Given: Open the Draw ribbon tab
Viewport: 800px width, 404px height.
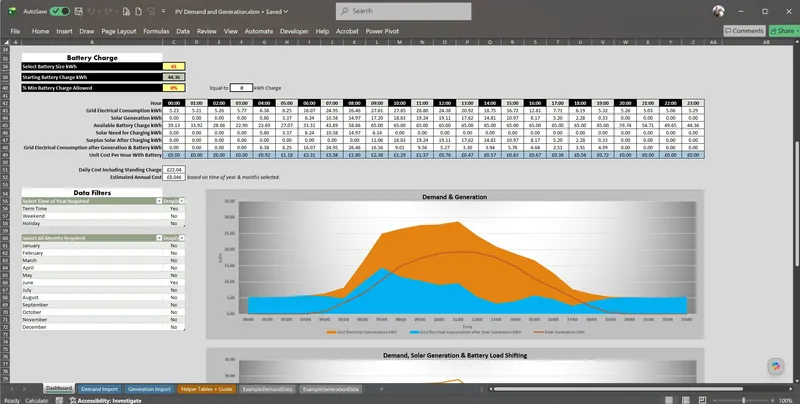Looking at the screenshot, I should (x=86, y=31).
